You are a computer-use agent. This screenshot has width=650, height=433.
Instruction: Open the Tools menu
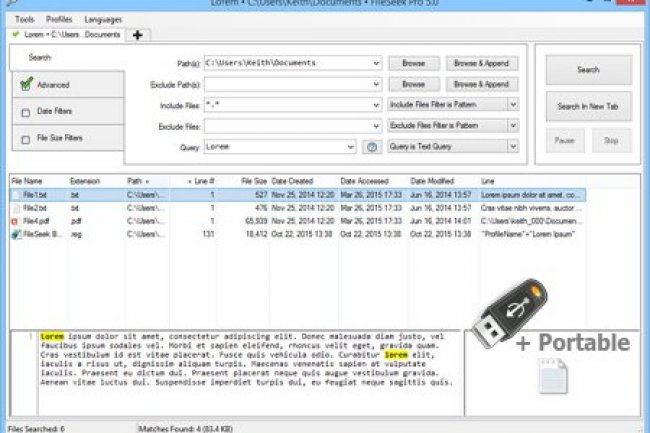[x=24, y=19]
